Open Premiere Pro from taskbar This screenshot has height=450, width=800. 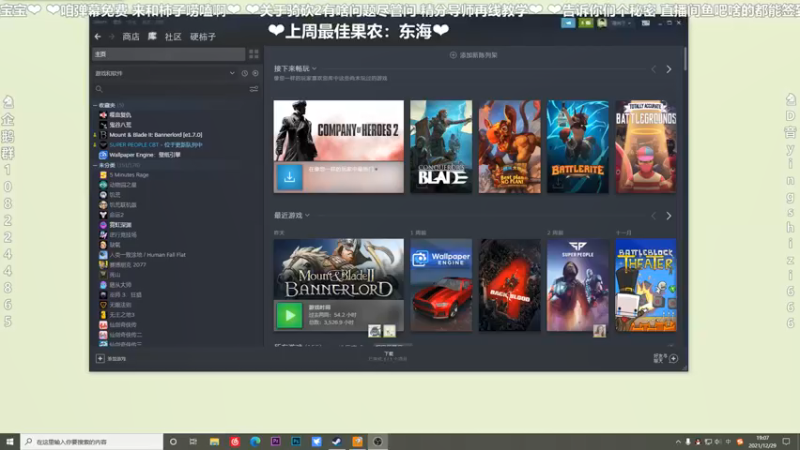[276, 442]
